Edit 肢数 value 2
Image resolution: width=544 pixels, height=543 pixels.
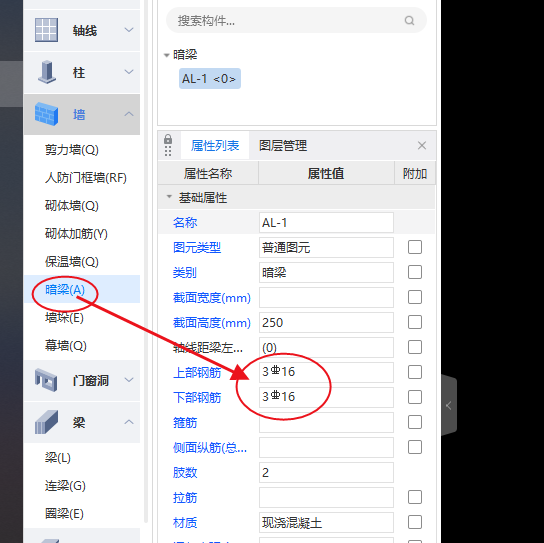coord(326,472)
